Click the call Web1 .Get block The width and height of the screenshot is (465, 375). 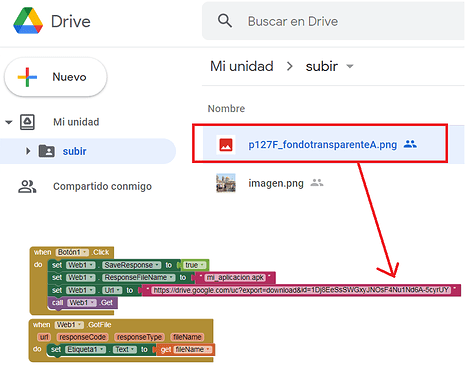(83, 303)
